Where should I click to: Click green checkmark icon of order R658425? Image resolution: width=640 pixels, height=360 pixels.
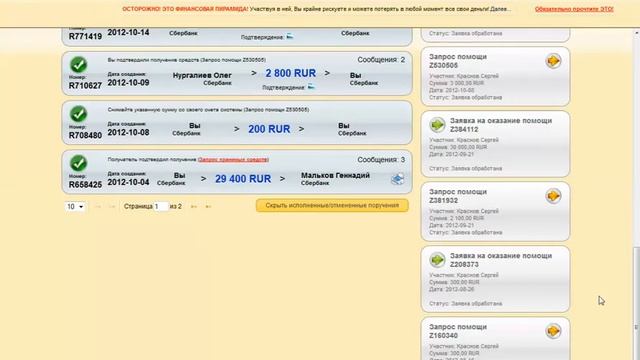[x=78, y=163]
